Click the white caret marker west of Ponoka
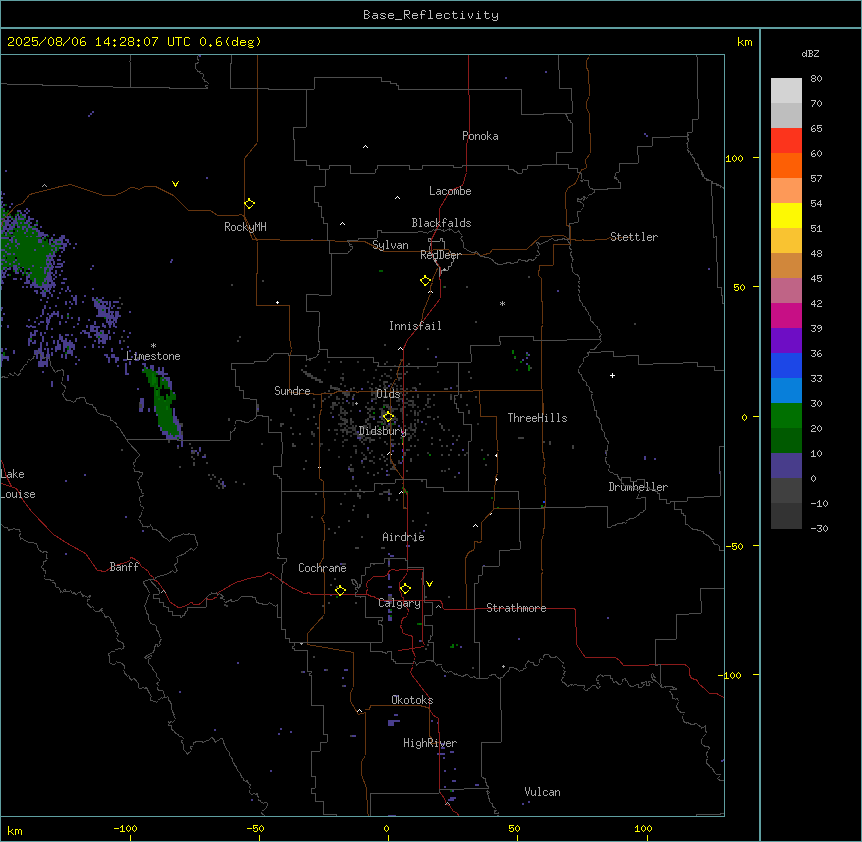The height and width of the screenshot is (842, 862). (365, 147)
